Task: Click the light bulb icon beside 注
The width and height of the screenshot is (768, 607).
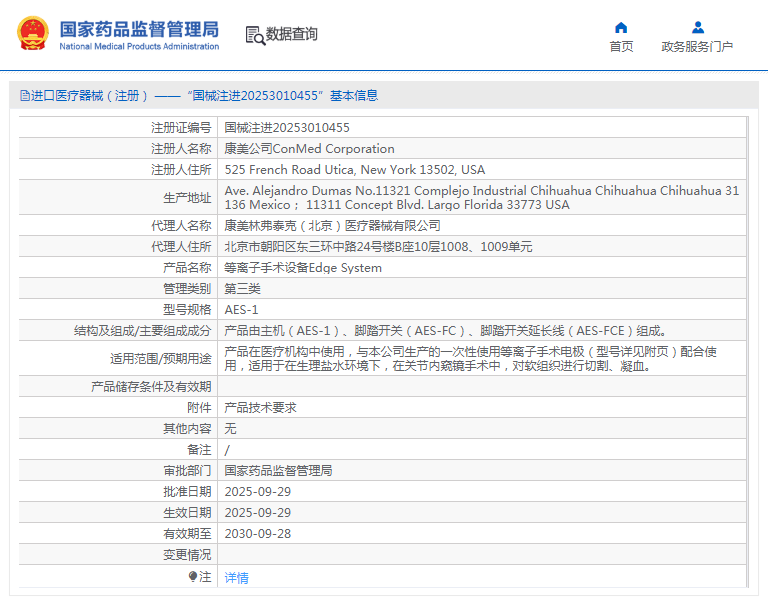Action: click(x=193, y=577)
